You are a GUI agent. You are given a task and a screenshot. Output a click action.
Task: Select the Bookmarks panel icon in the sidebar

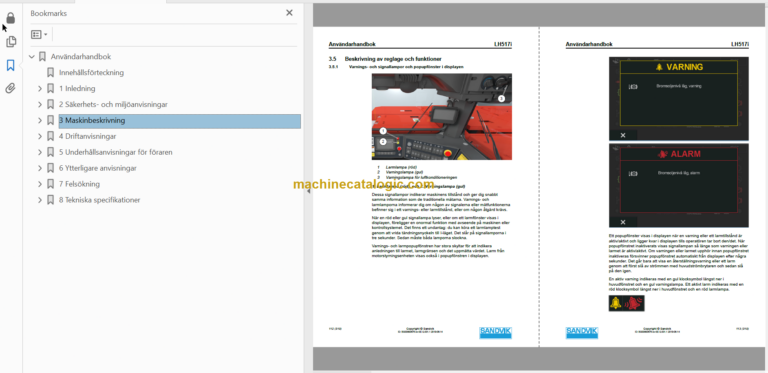(x=10, y=65)
